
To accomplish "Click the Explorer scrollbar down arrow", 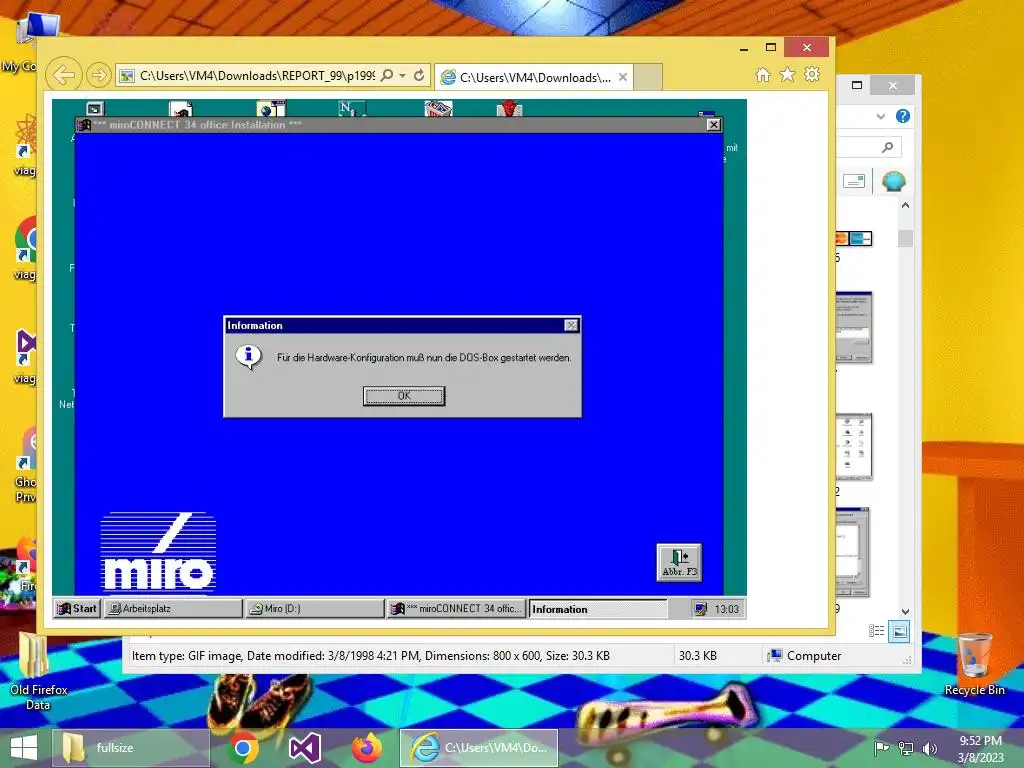I will [905, 612].
